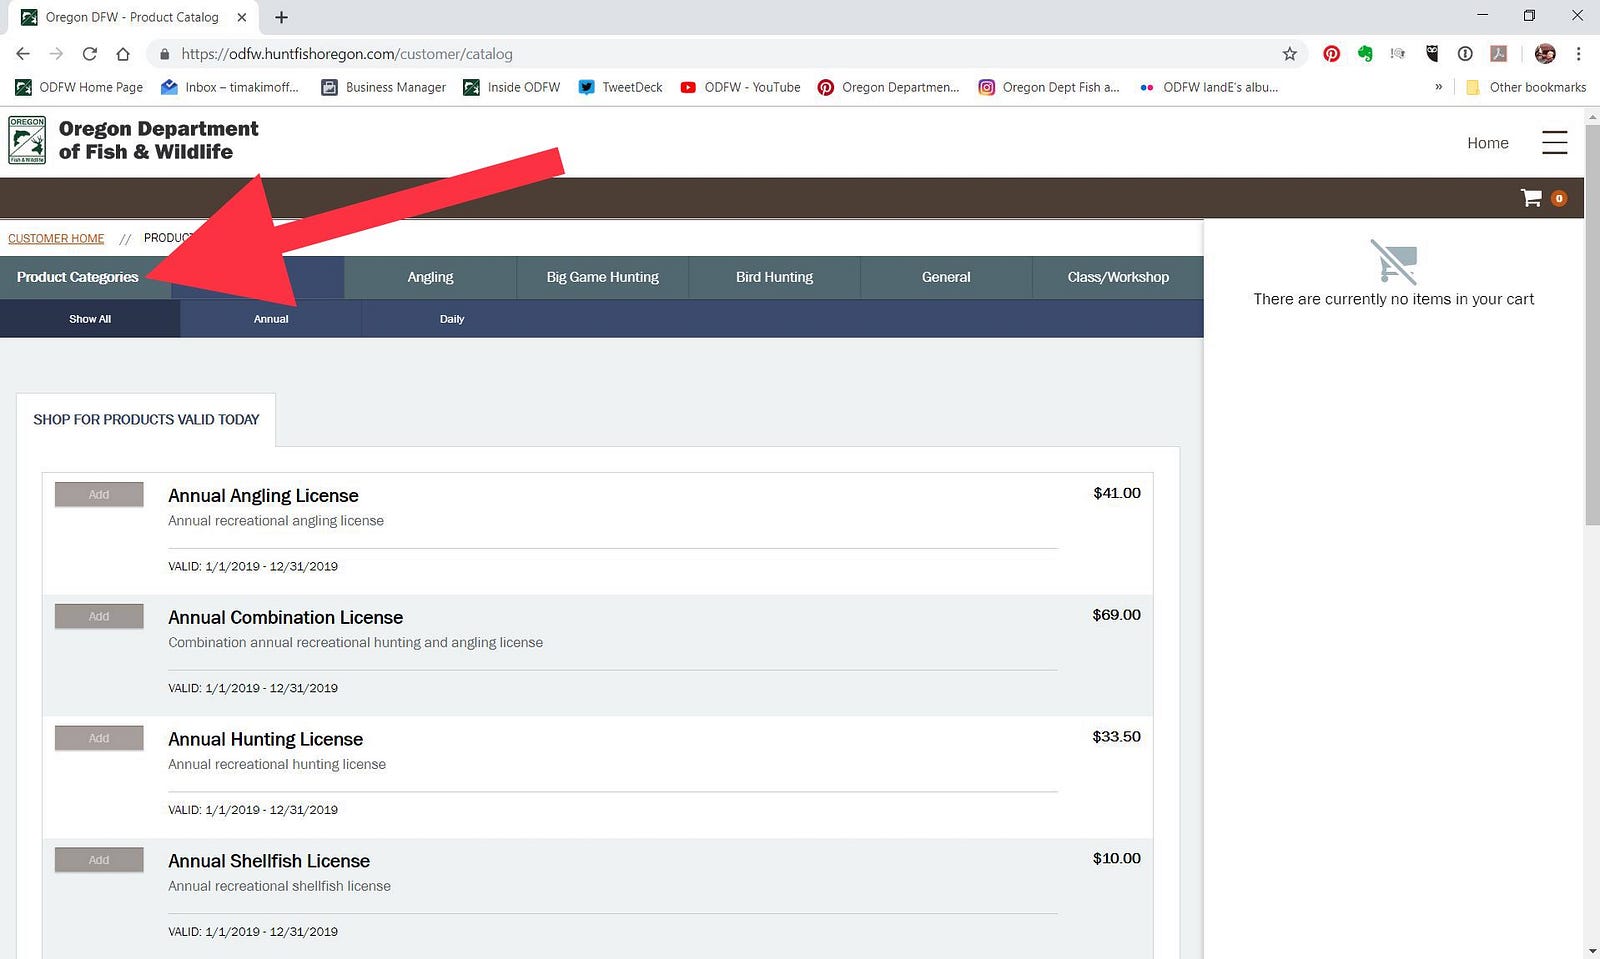
Task: Click Annual Hunting License title
Action: [265, 740]
